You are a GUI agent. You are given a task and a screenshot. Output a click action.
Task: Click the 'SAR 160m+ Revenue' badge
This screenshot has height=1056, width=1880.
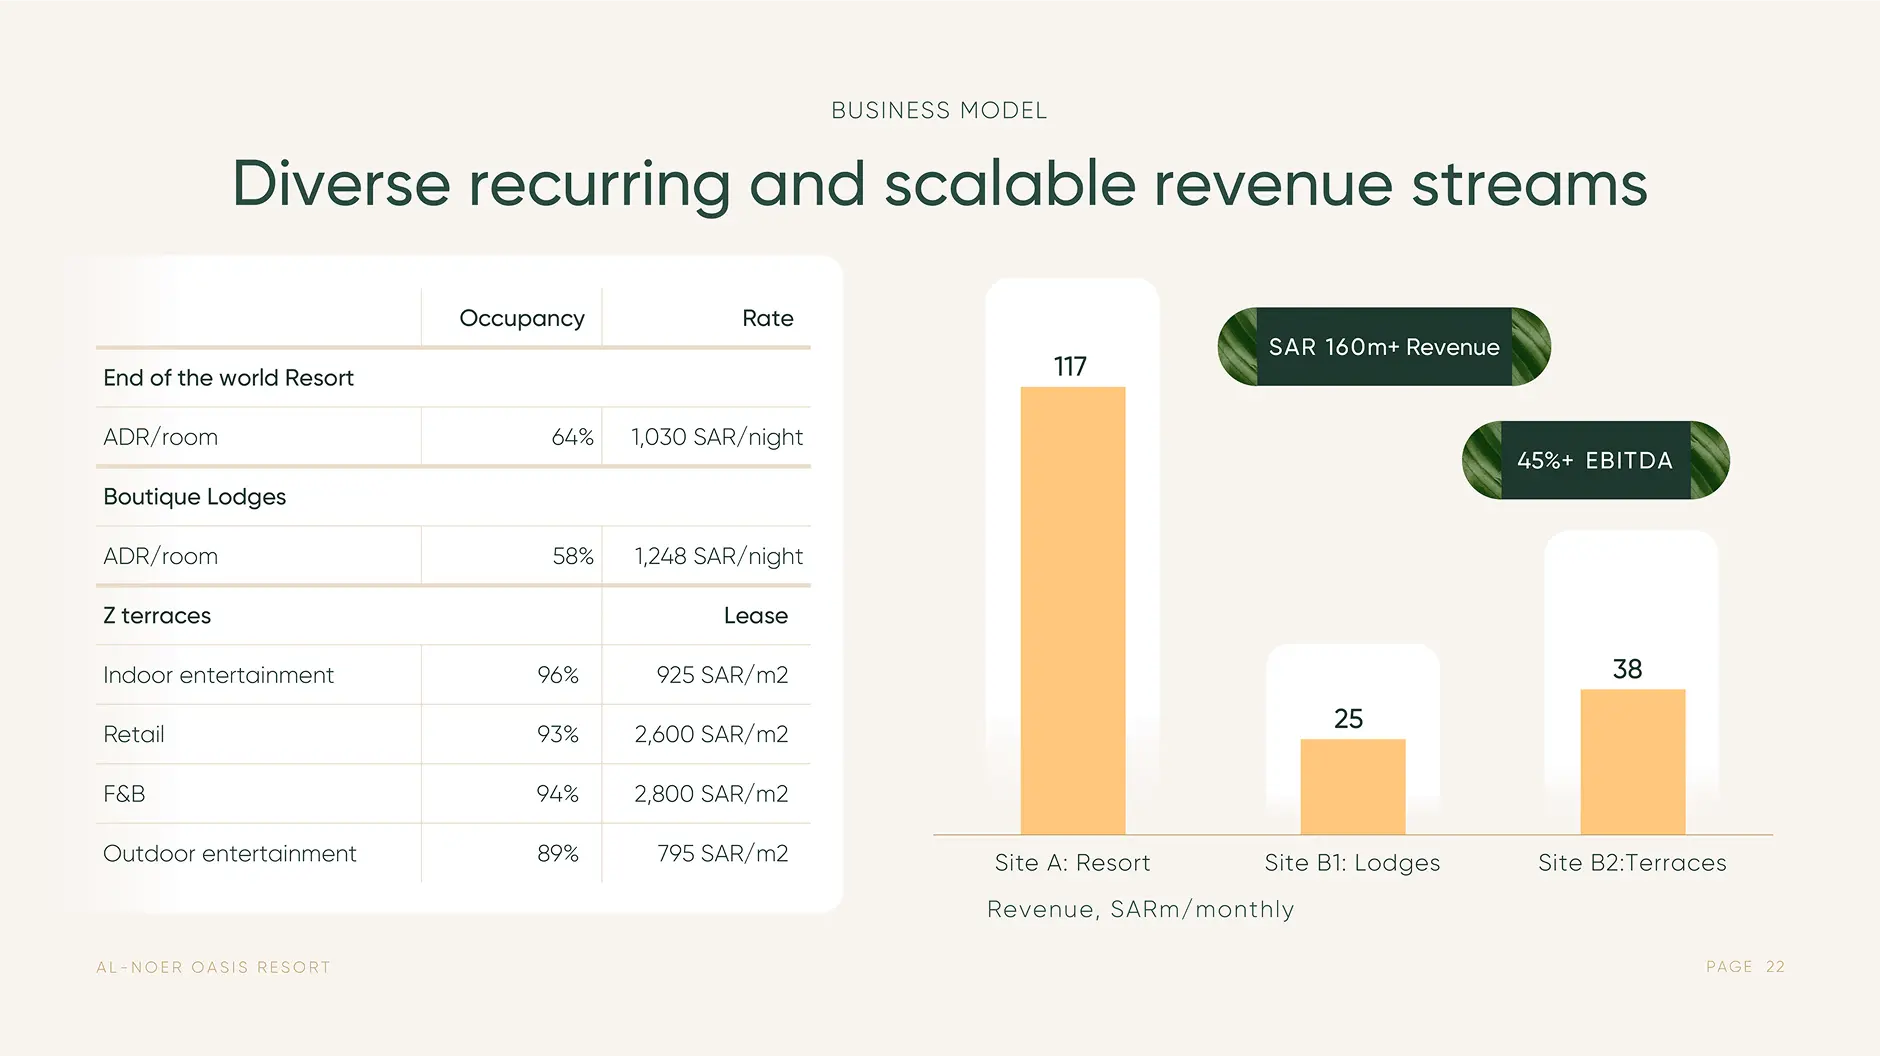pyautogui.click(x=1384, y=347)
